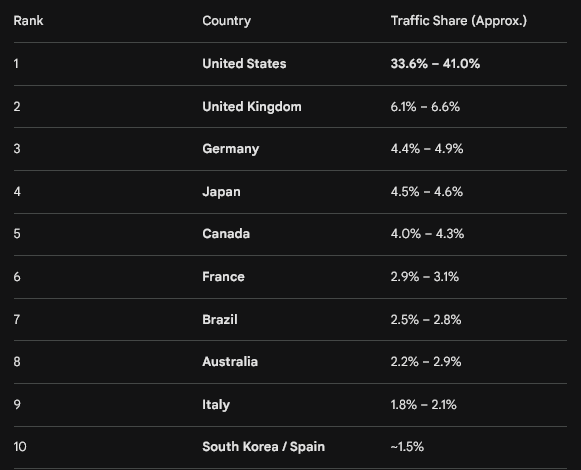Select rank number 10 cell
Screen dimensions: 581x470
pyautogui.click(x=20, y=447)
